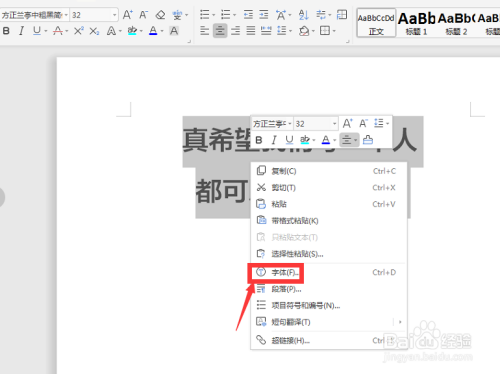
Task: Choose 粘贴 from the context menu
Action: click(329, 204)
